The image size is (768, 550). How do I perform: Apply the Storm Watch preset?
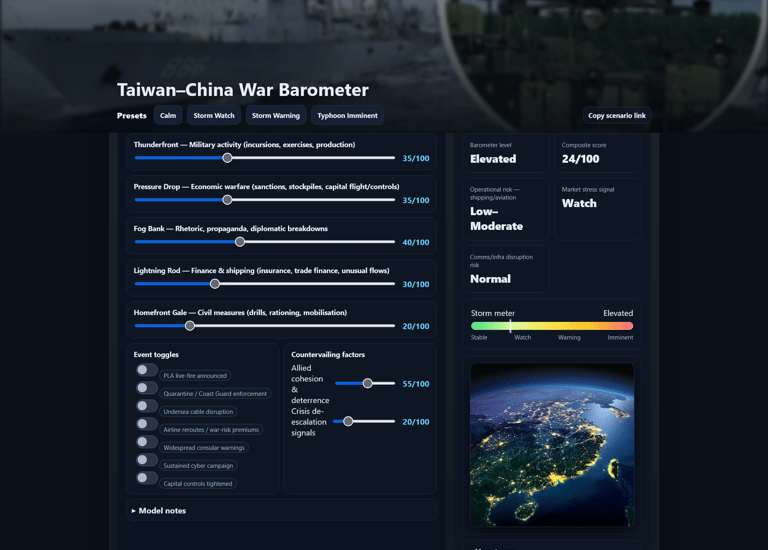pyautogui.click(x=214, y=116)
